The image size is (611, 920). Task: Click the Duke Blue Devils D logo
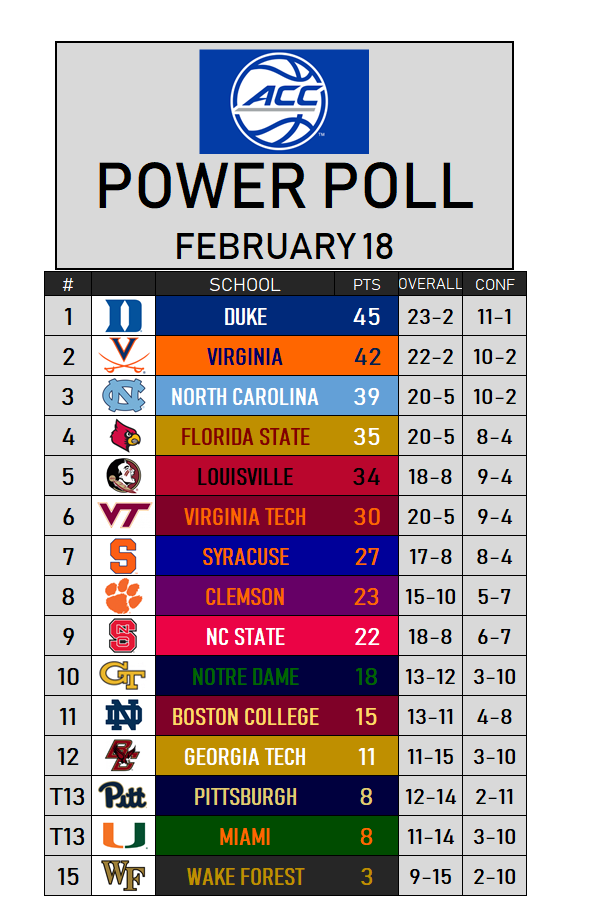click(x=124, y=316)
